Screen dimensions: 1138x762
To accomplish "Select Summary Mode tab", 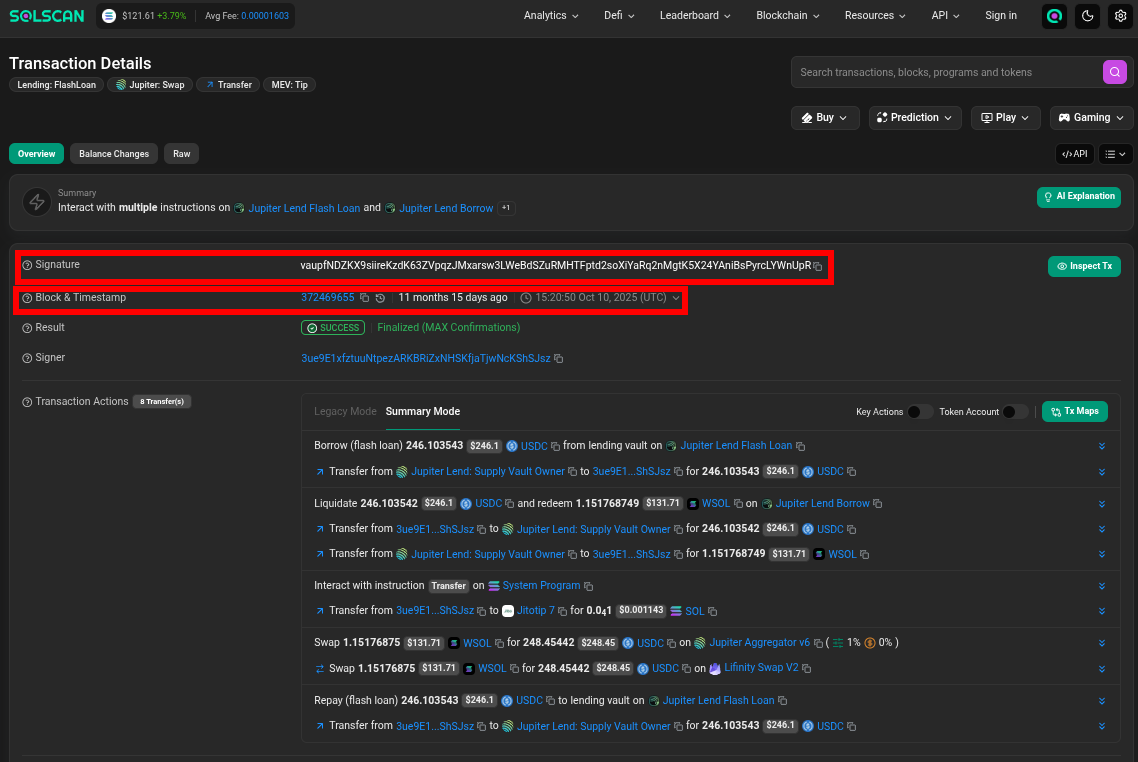I will point(422,411).
